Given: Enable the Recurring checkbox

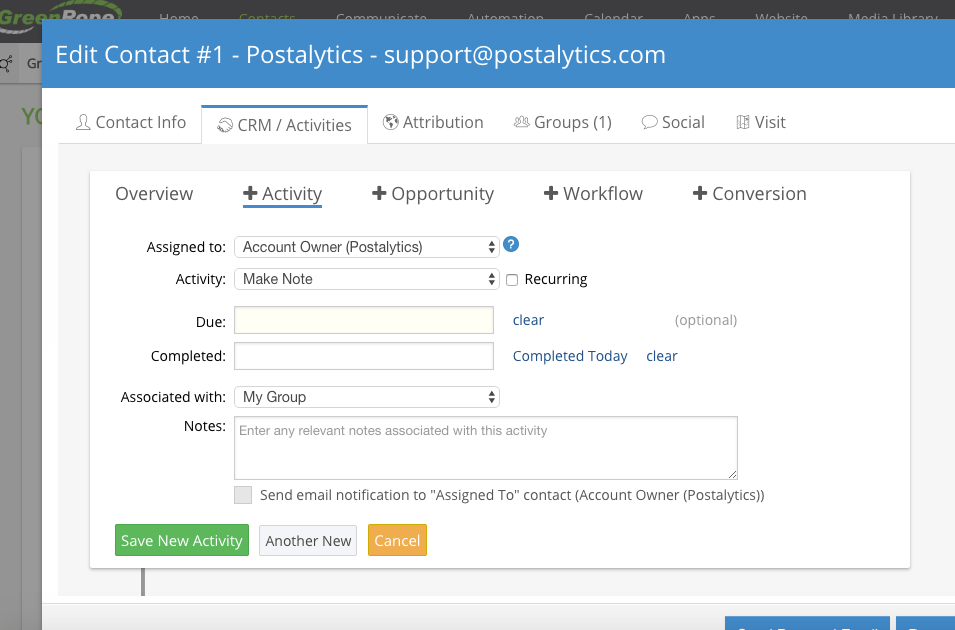Looking at the screenshot, I should [x=512, y=280].
